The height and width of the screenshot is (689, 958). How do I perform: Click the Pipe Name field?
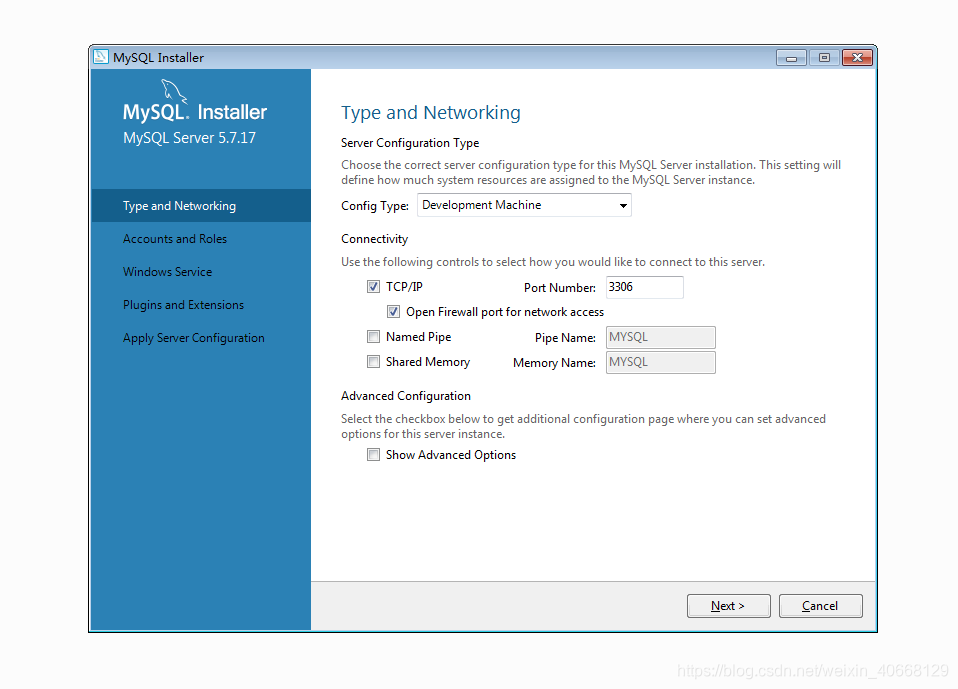point(660,337)
